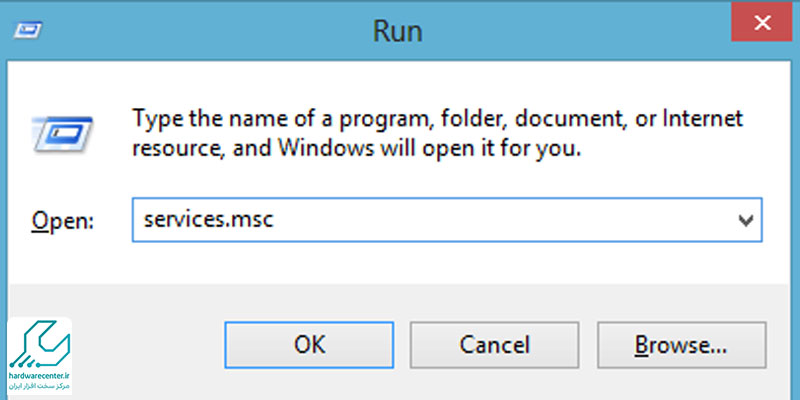Screen dimensions: 800x400
Task: Click the services.msc text in the box
Action: [209, 220]
